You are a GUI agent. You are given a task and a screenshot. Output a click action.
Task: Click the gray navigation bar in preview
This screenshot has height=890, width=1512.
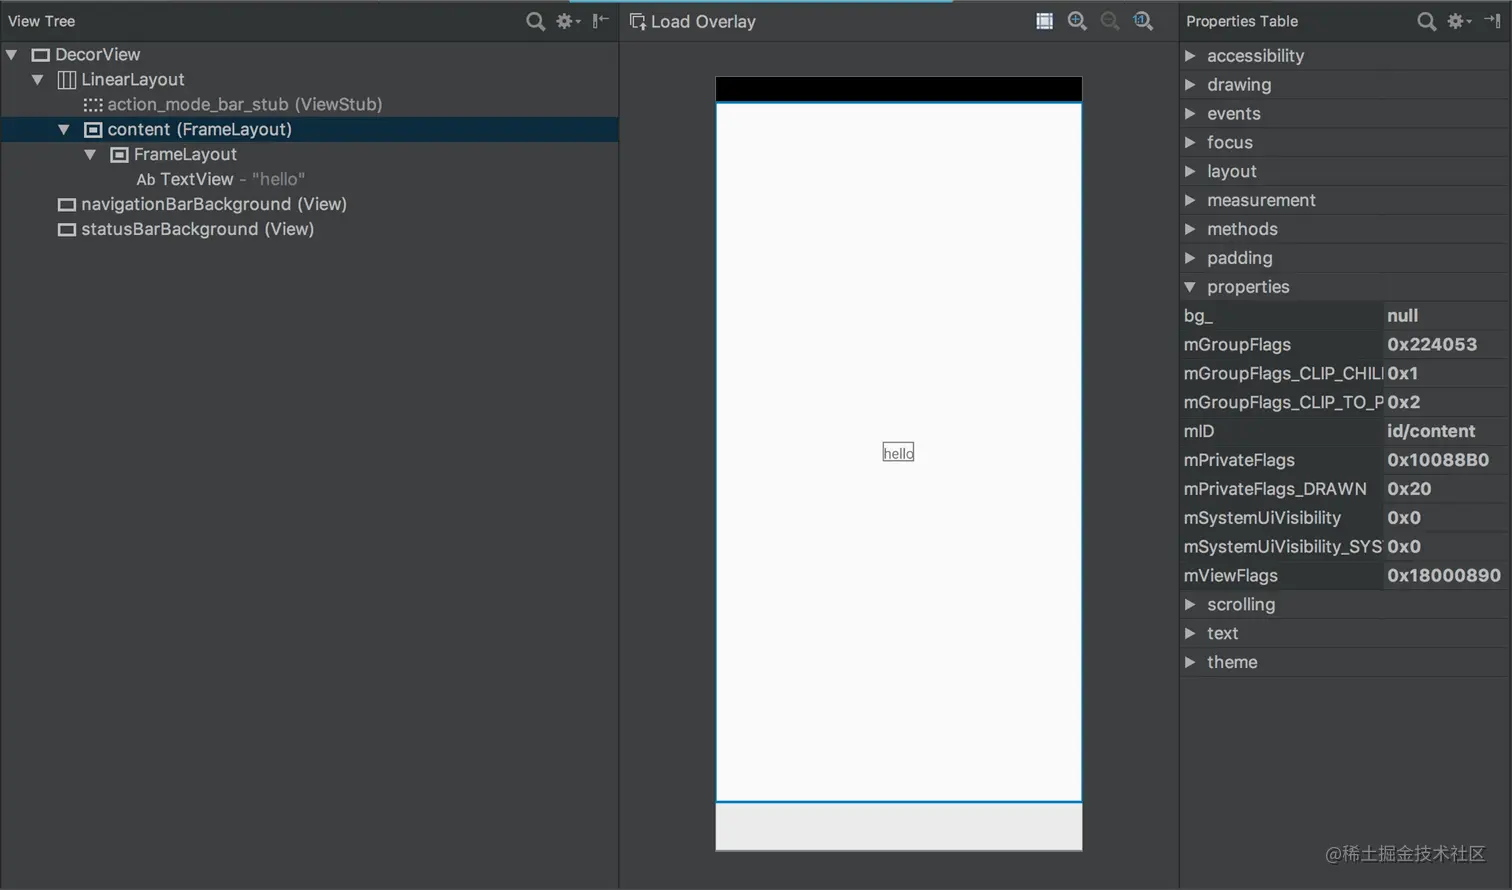click(898, 827)
